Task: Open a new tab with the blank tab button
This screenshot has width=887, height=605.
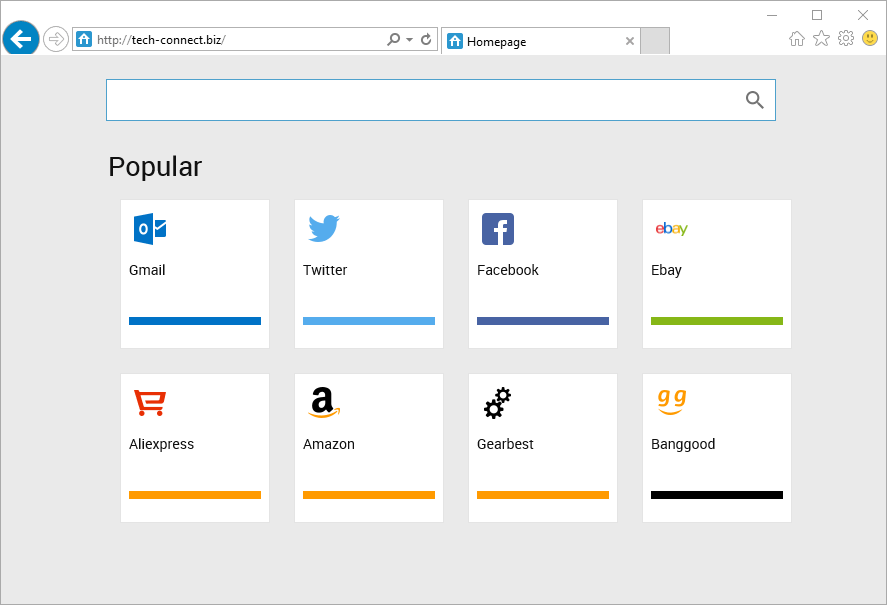Action: coord(655,41)
